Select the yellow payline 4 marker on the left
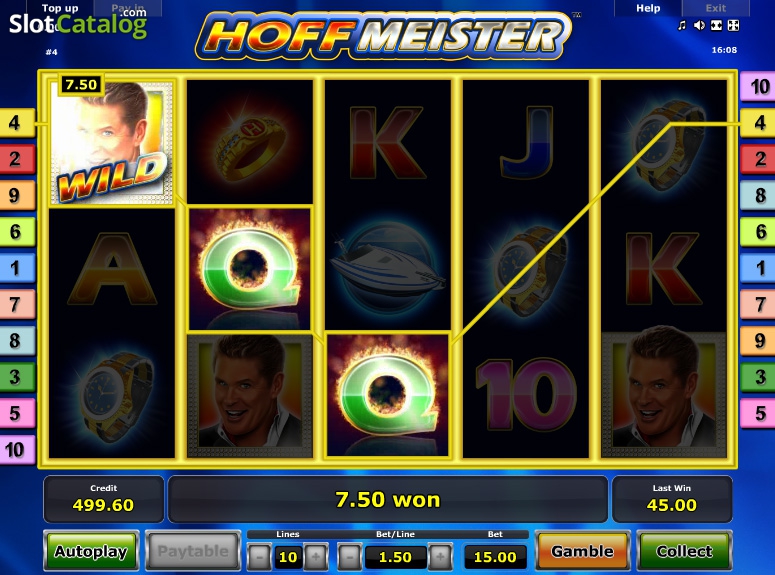 click(16, 123)
